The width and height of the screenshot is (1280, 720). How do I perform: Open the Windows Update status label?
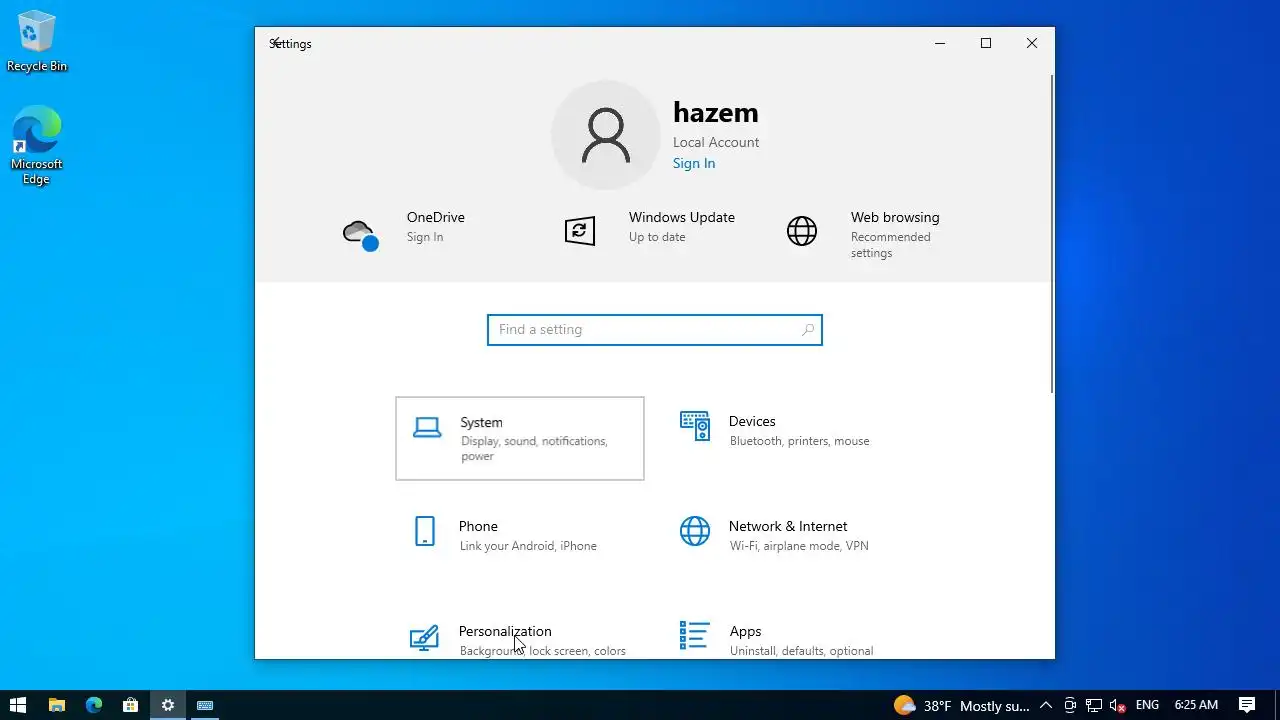click(657, 237)
